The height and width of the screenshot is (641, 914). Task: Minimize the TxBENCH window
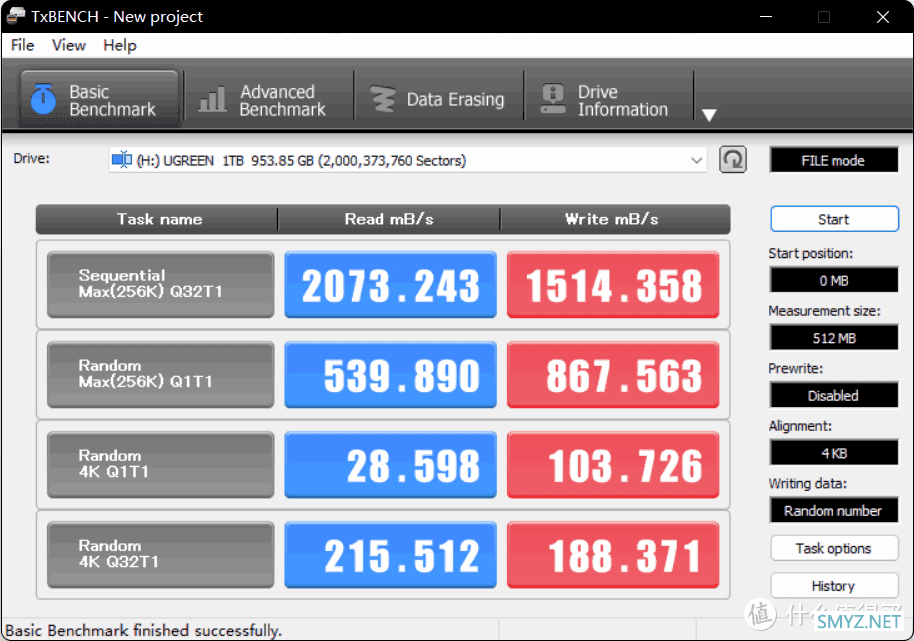(x=766, y=16)
